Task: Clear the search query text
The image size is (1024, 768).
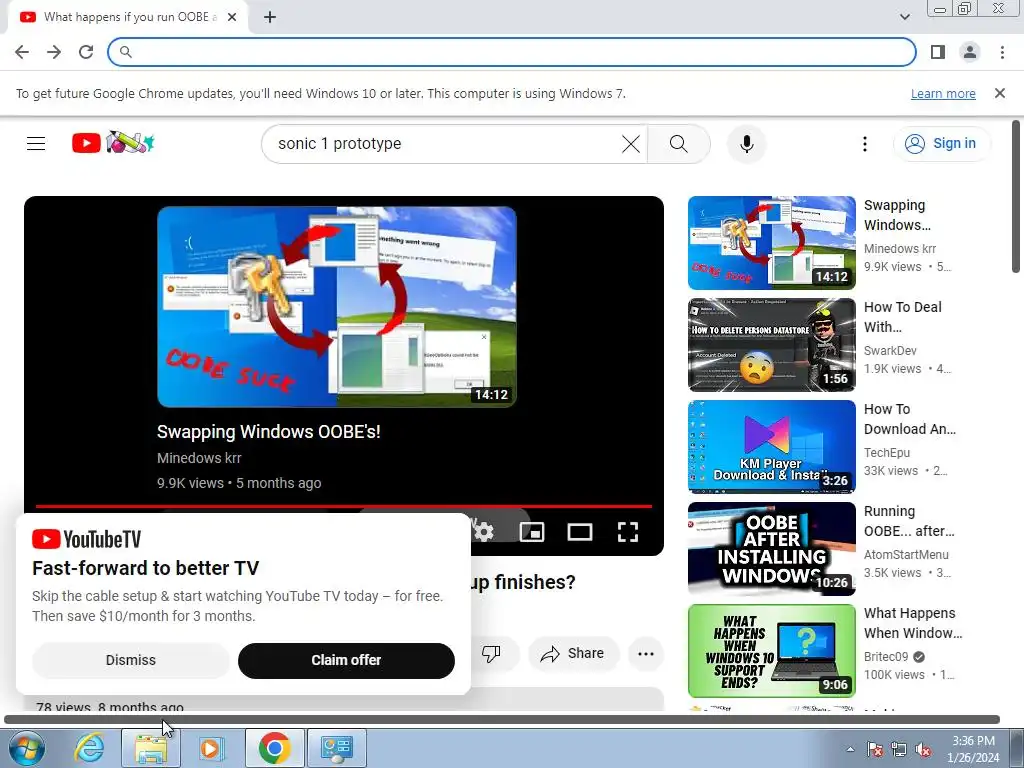Action: click(x=631, y=144)
